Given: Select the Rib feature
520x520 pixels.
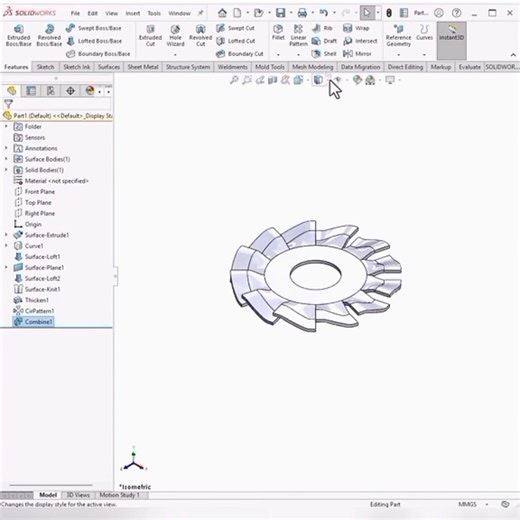Looking at the screenshot, I should coord(322,28).
